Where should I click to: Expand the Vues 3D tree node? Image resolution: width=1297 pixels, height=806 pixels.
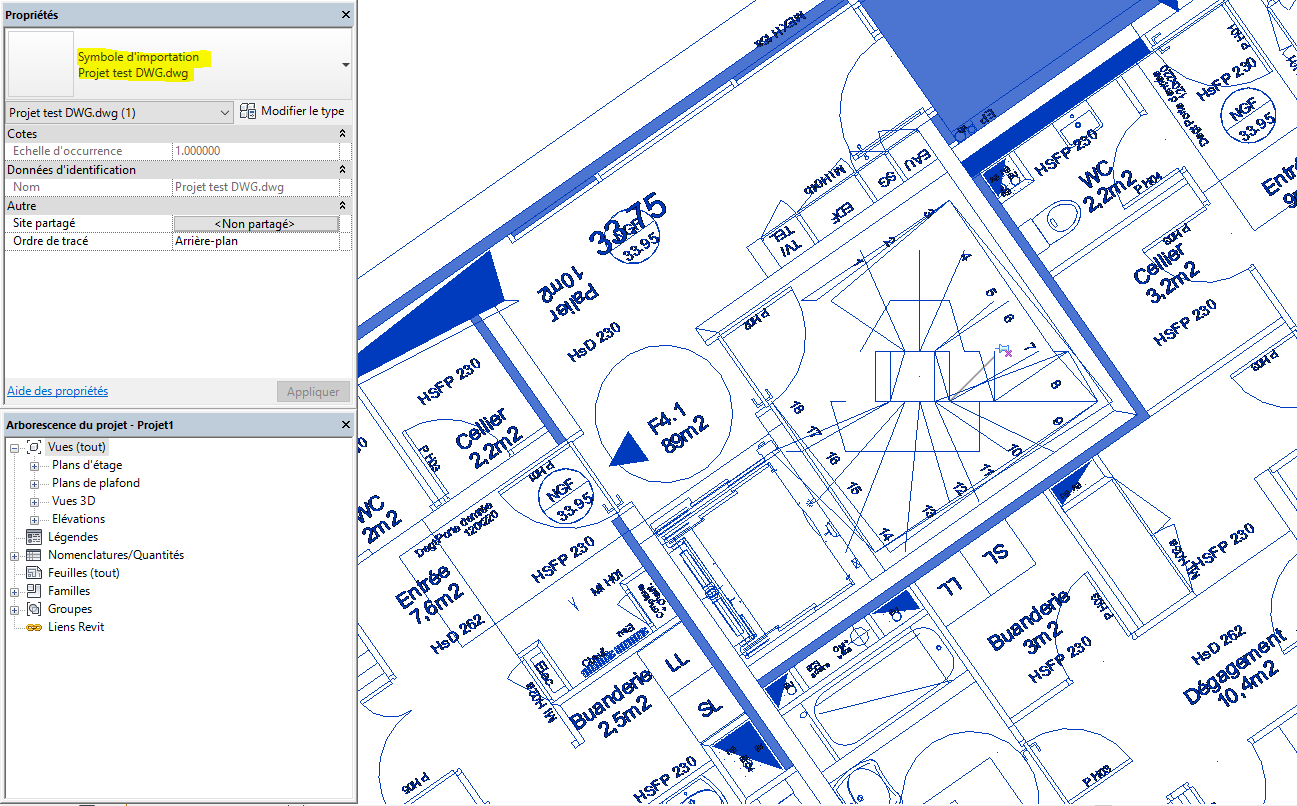click(x=34, y=501)
